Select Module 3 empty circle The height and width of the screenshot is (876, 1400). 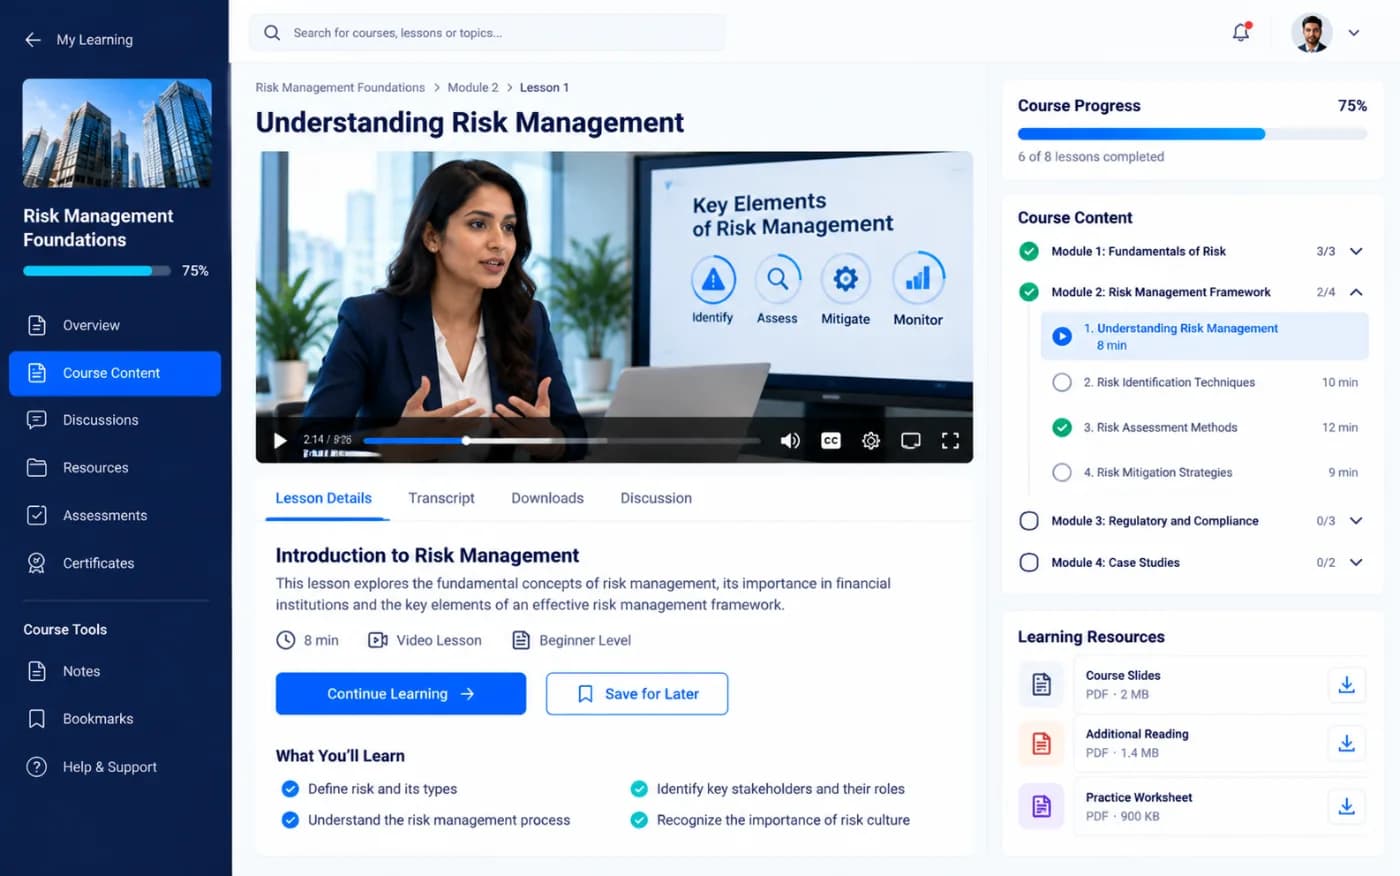point(1029,521)
